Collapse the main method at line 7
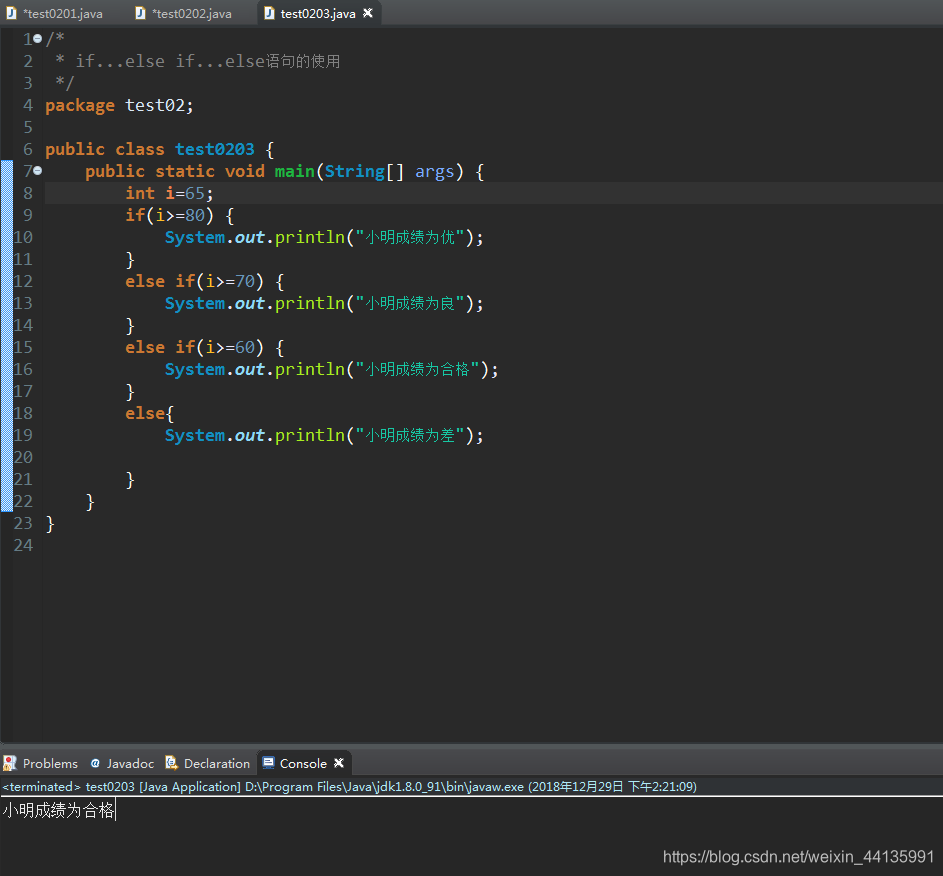Screen dimensions: 943x876 tap(37, 171)
